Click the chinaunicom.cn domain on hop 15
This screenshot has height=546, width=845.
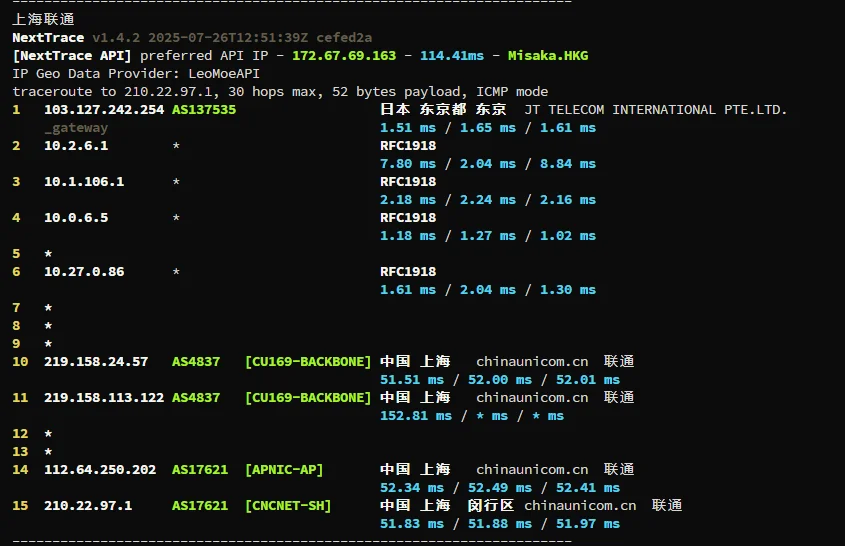[x=580, y=505]
